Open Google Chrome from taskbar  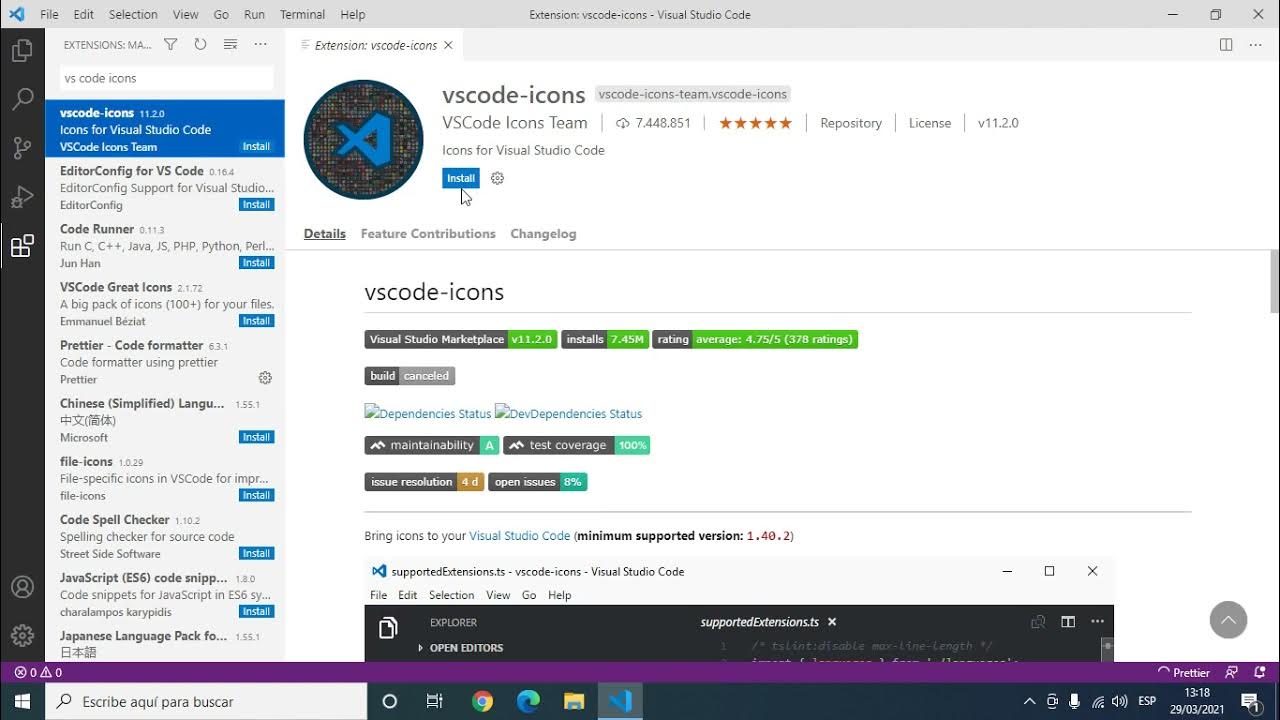click(x=482, y=702)
